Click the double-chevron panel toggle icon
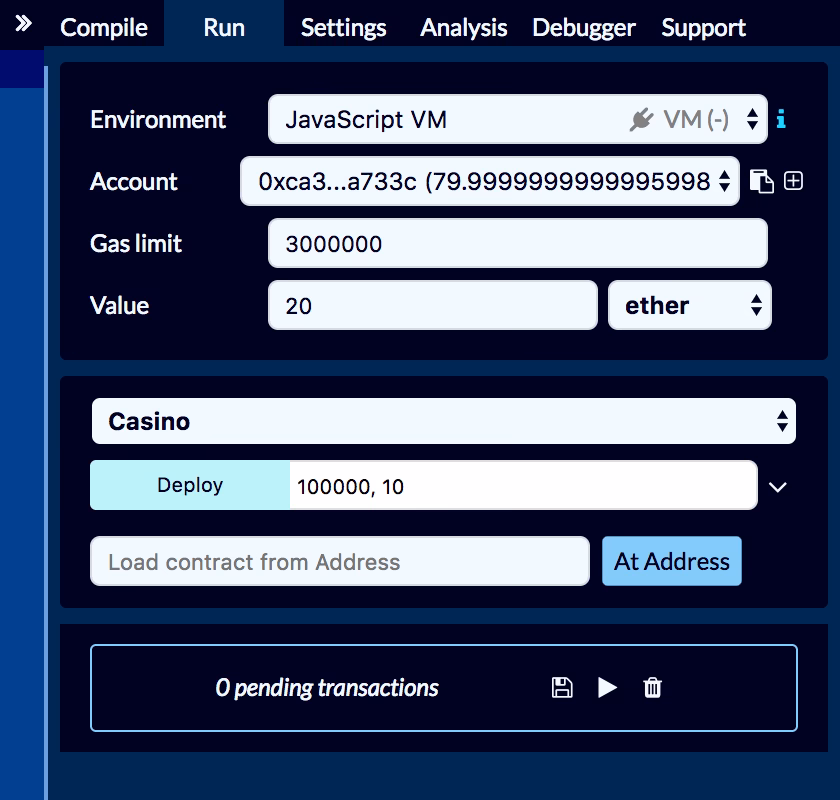The height and width of the screenshot is (800, 840). (x=23, y=23)
